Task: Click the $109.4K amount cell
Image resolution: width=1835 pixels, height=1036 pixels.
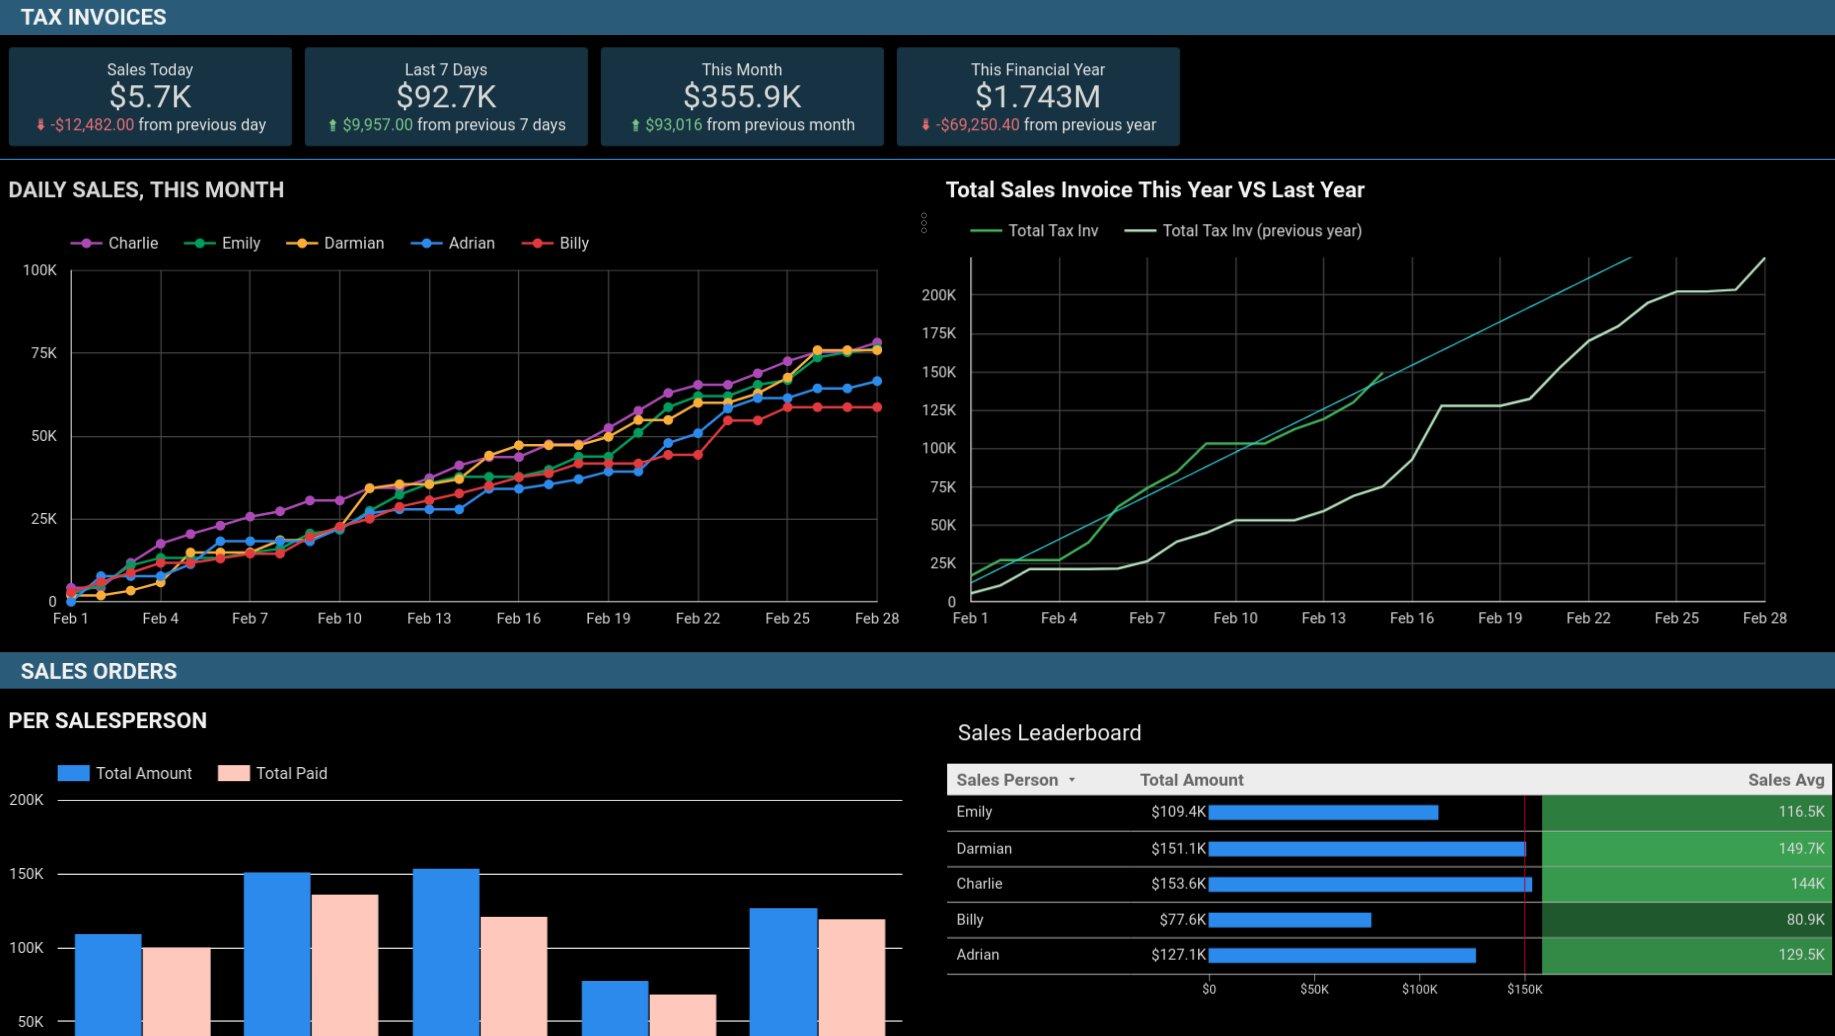Action: point(1178,812)
